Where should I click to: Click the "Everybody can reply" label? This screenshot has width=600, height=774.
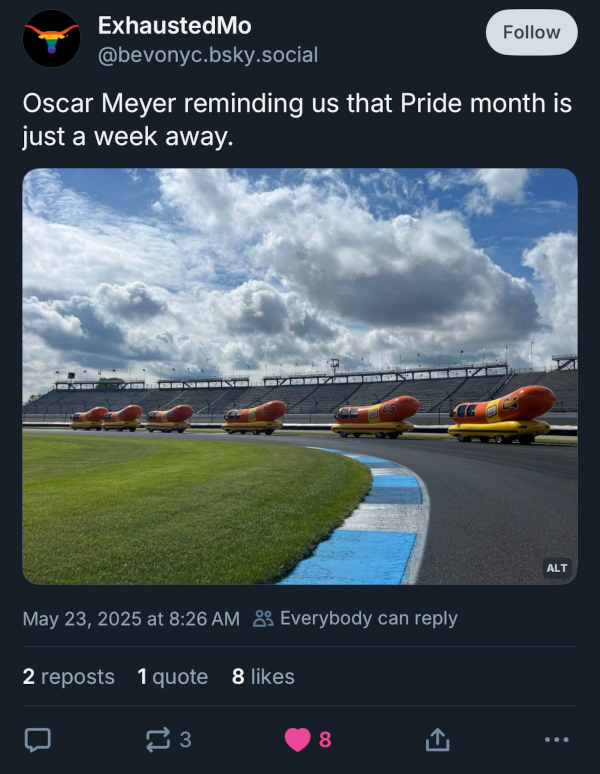point(368,618)
